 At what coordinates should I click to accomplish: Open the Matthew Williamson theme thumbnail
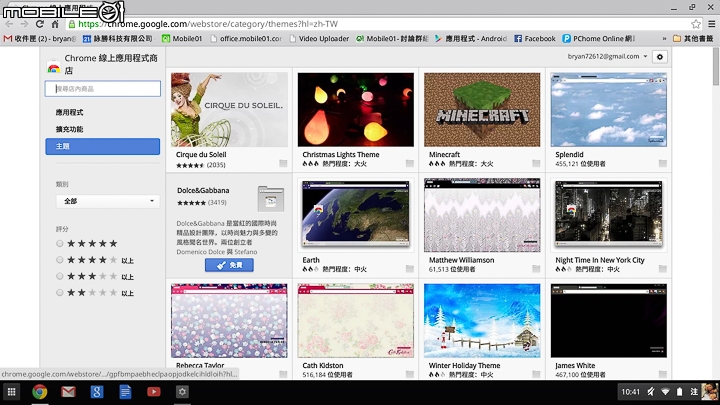pos(482,215)
